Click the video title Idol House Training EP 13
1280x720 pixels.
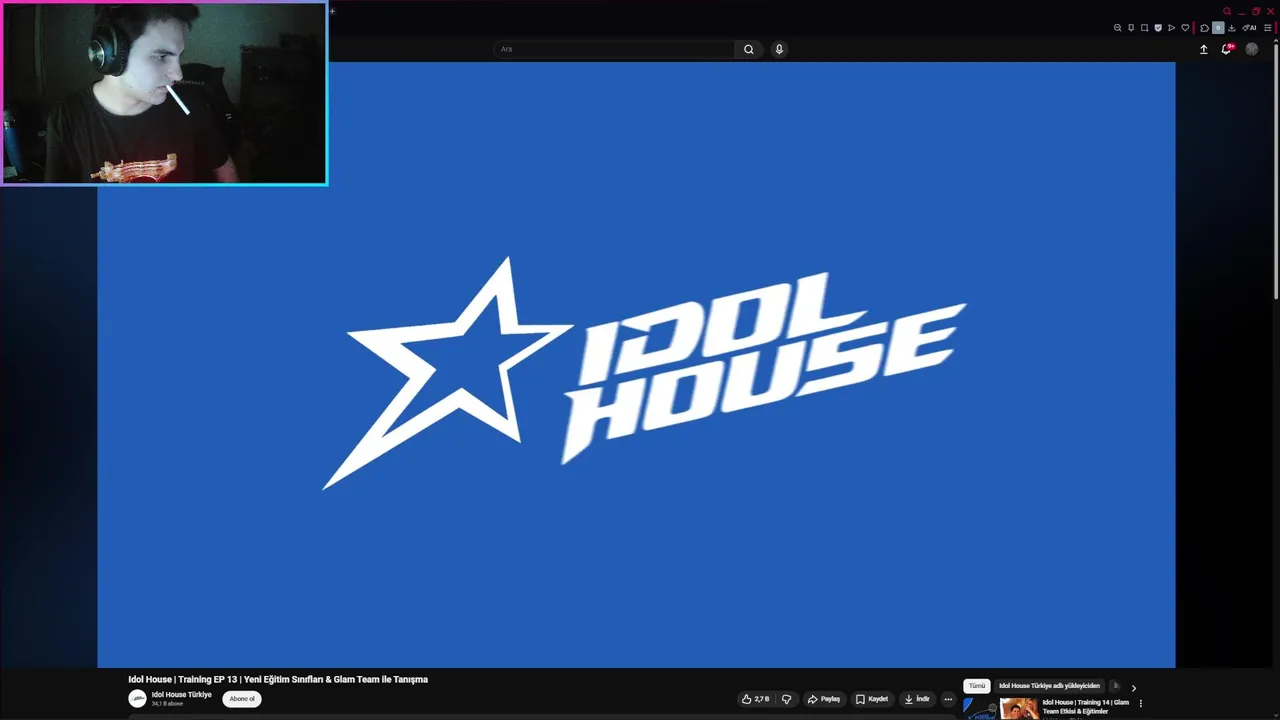coord(278,679)
